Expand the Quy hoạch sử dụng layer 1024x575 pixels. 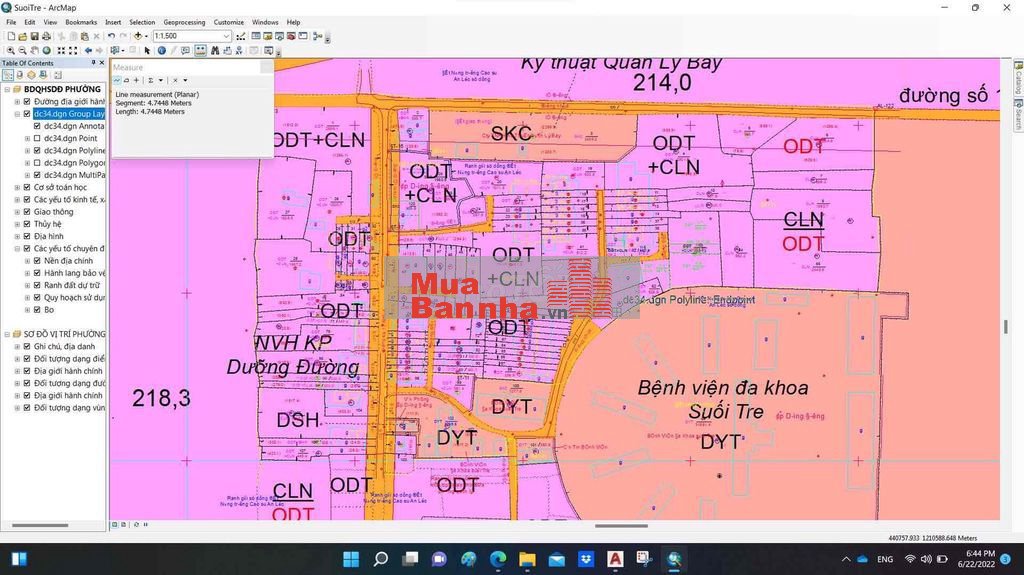click(x=27, y=297)
